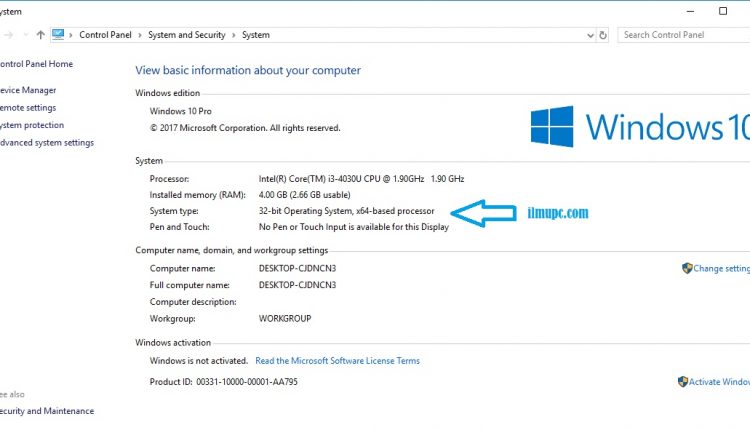This screenshot has height=430, width=750.
Task: Click the Windows 10 Pro edition text
Action: [180, 111]
